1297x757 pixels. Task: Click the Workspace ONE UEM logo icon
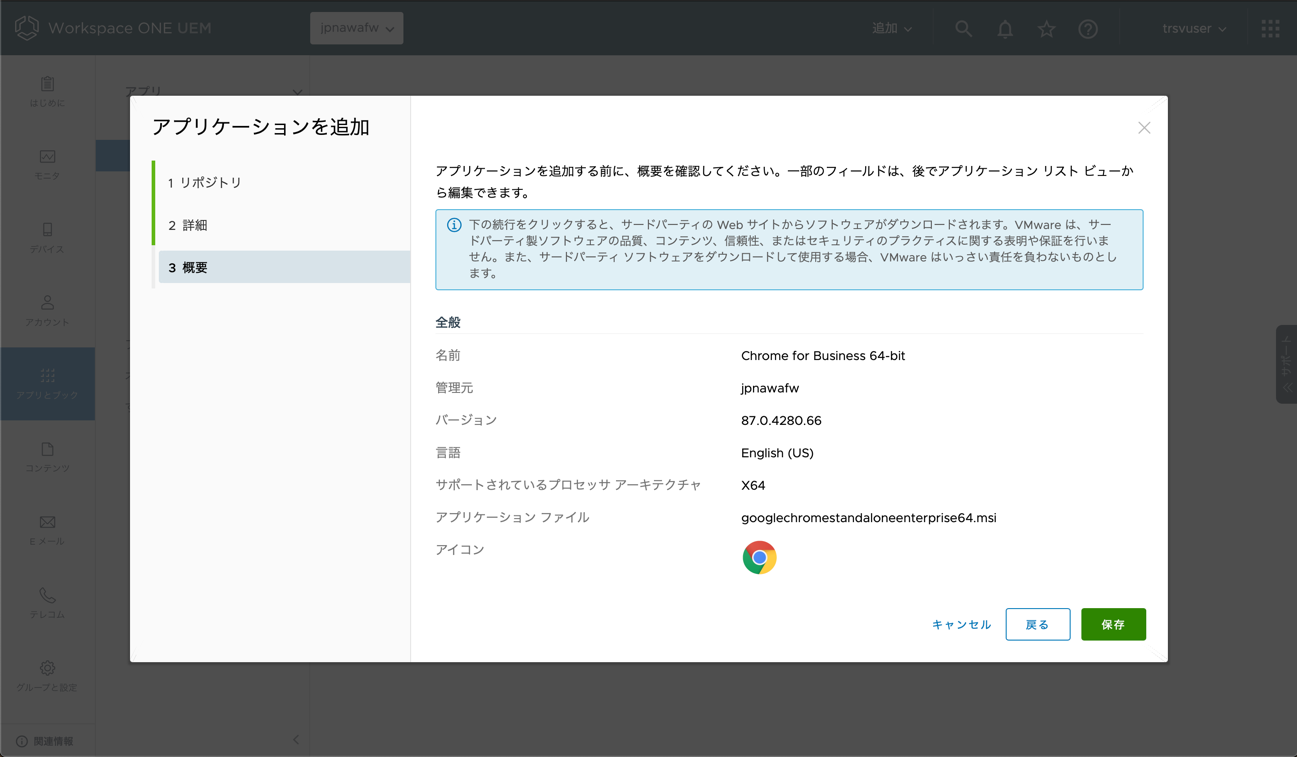[27, 28]
